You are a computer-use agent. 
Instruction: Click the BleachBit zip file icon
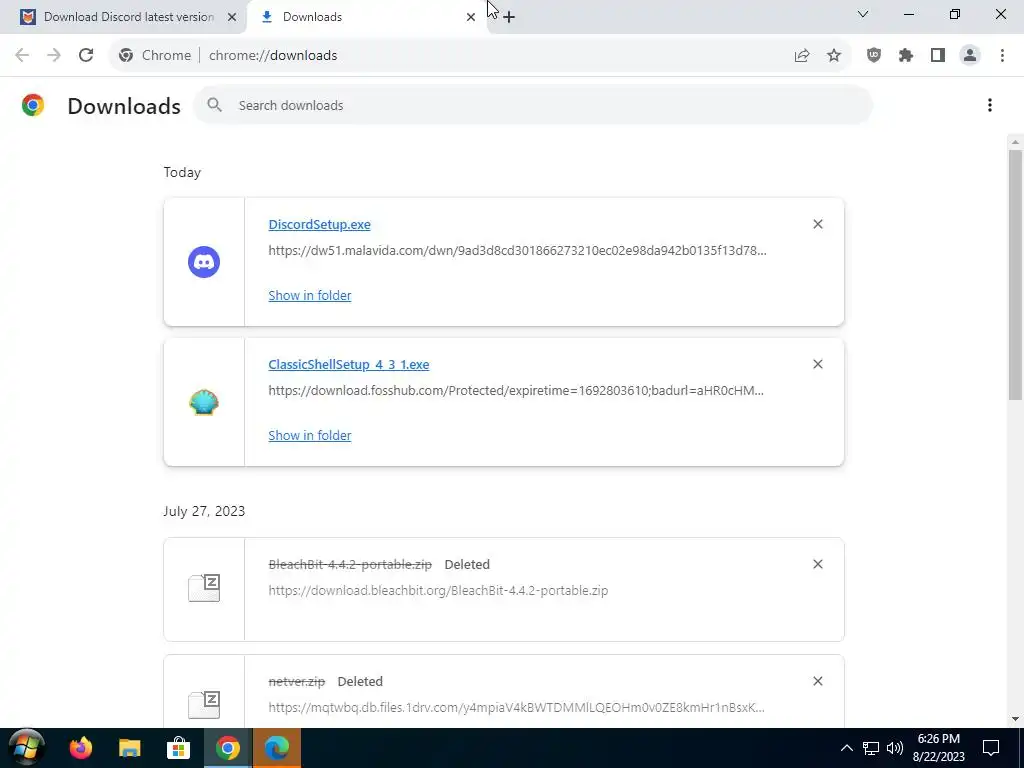pyautogui.click(x=204, y=588)
